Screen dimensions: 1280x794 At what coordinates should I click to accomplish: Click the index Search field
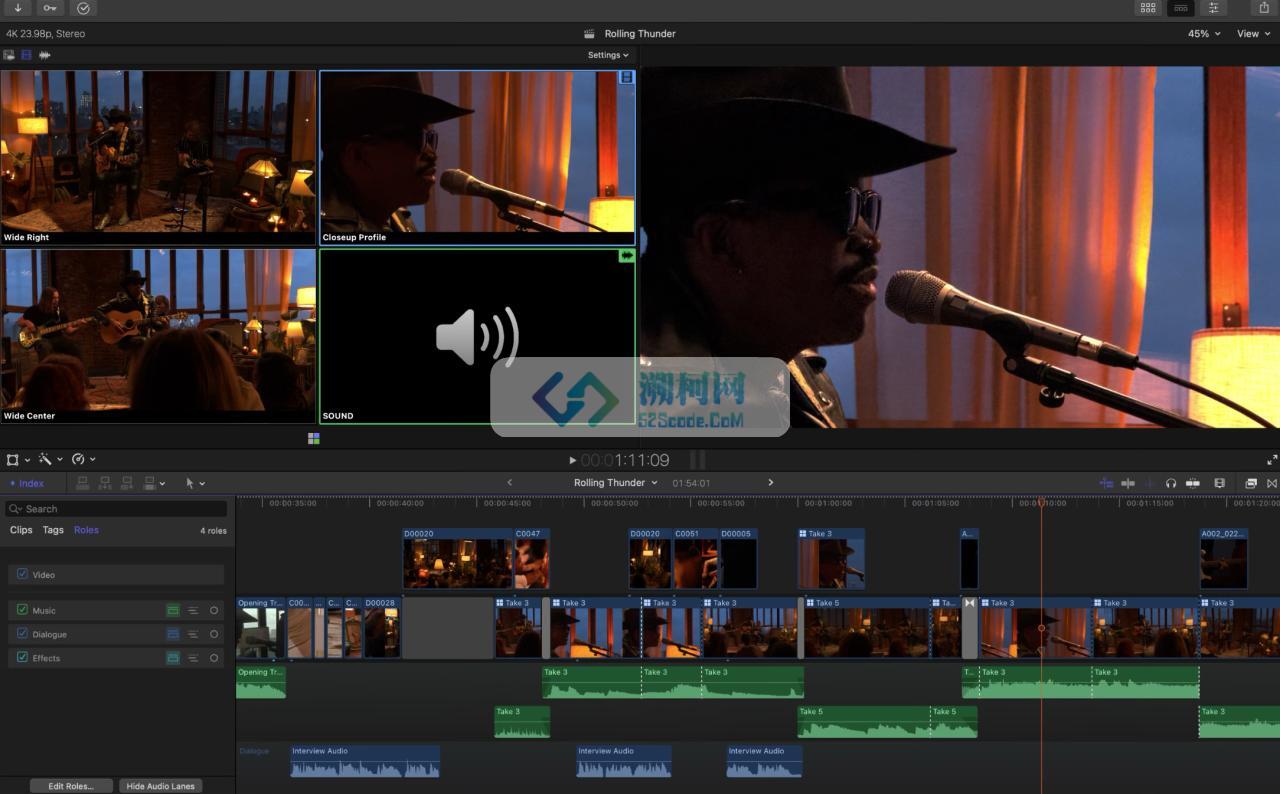[116, 509]
